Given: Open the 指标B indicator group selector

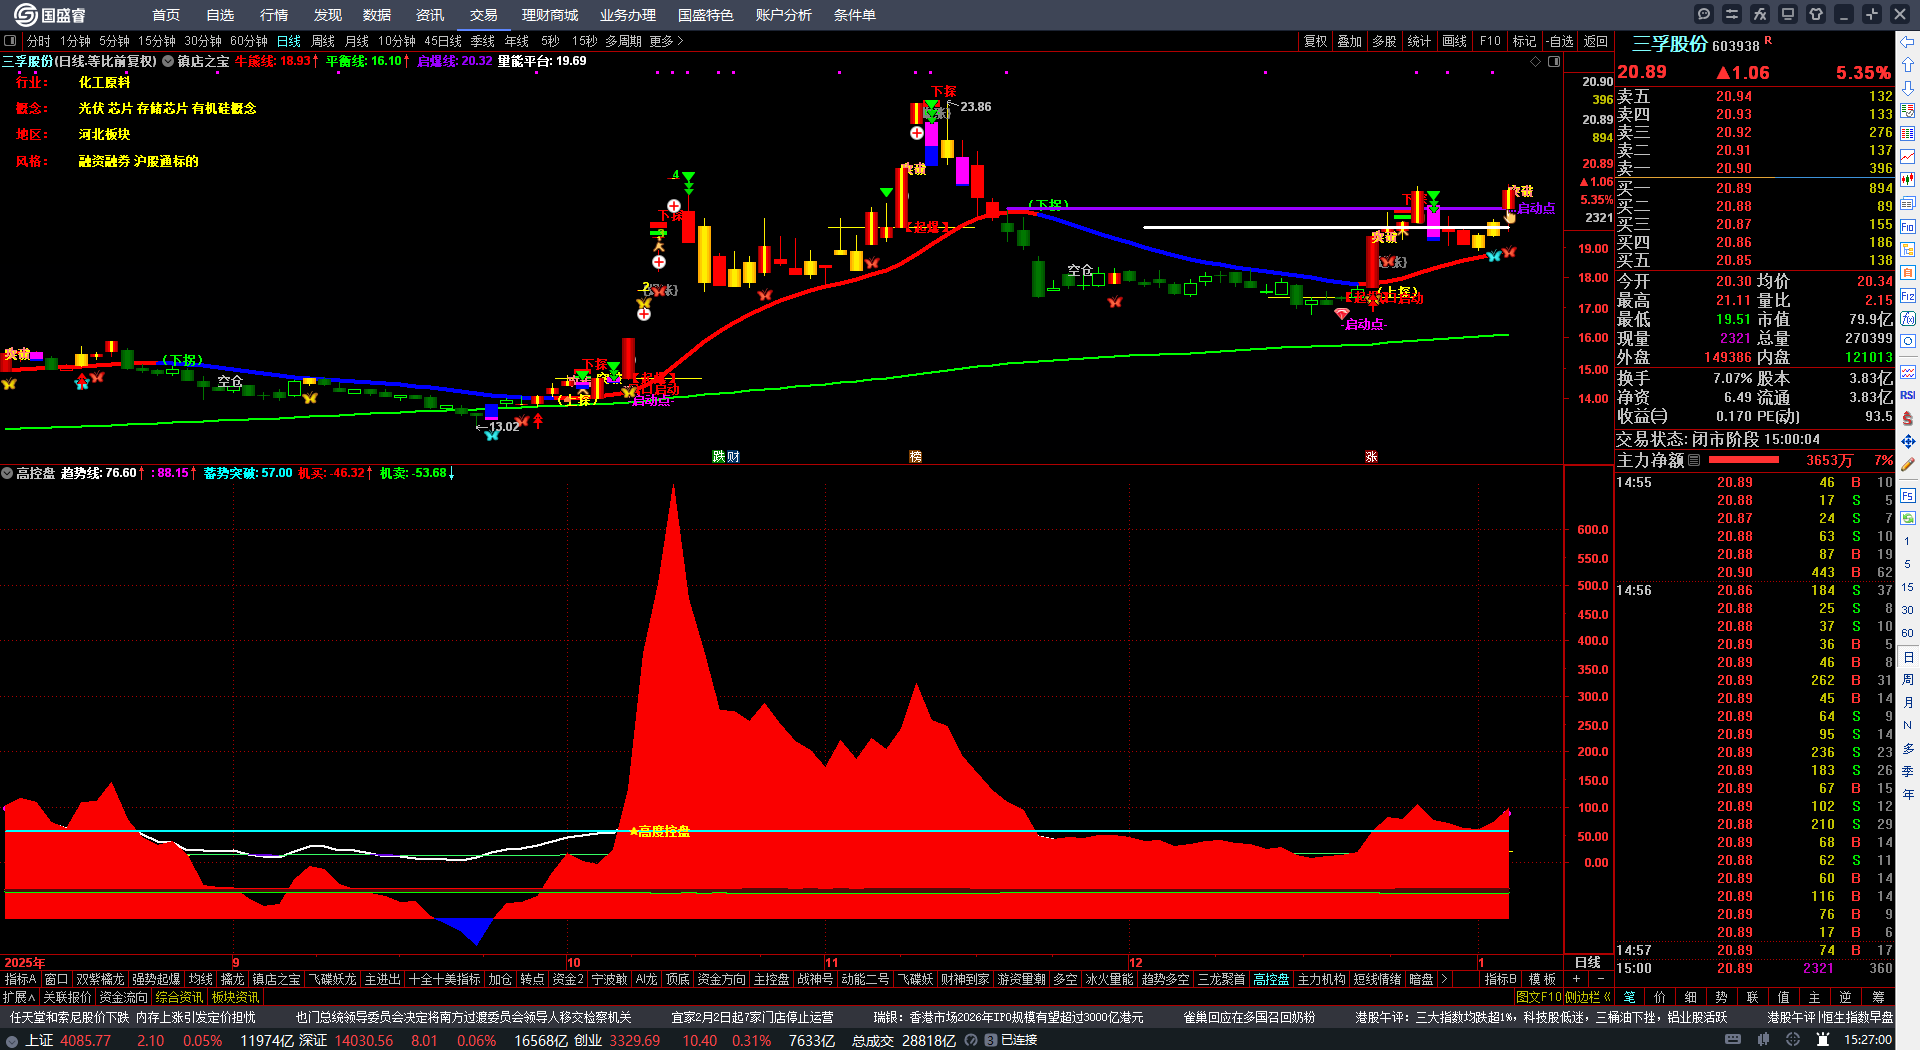Looking at the screenshot, I should click(x=1500, y=979).
